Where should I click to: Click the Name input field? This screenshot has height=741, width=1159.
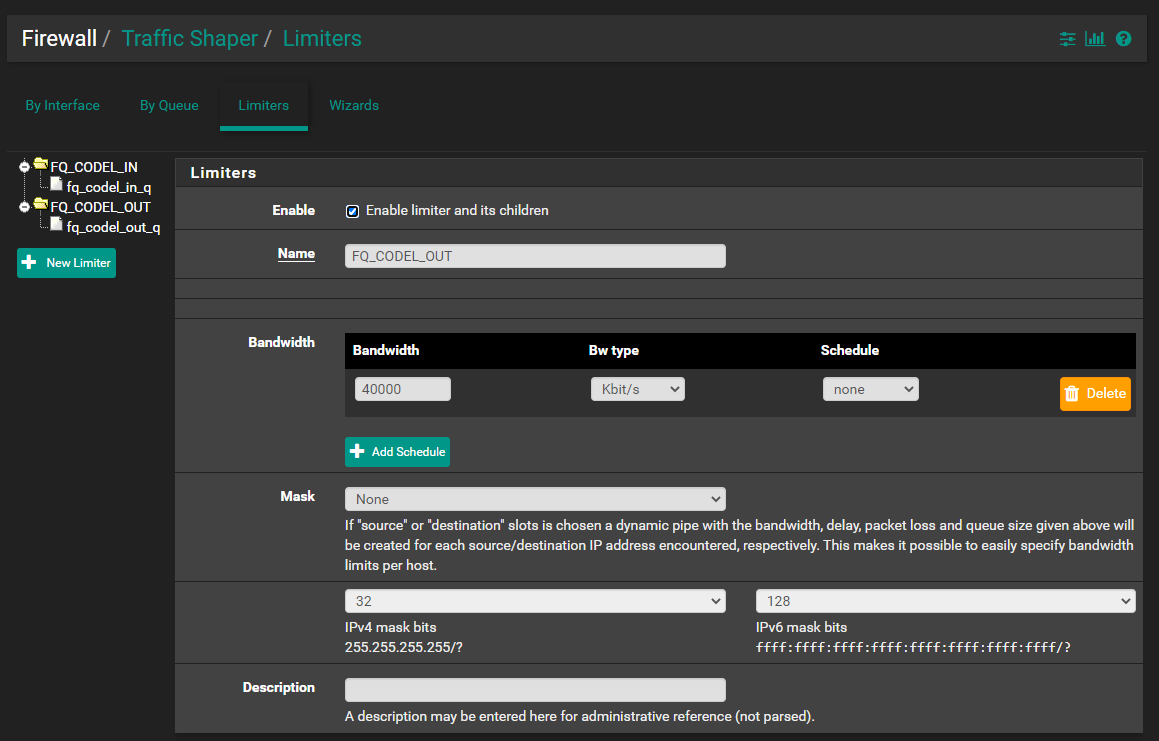pyautogui.click(x=535, y=256)
